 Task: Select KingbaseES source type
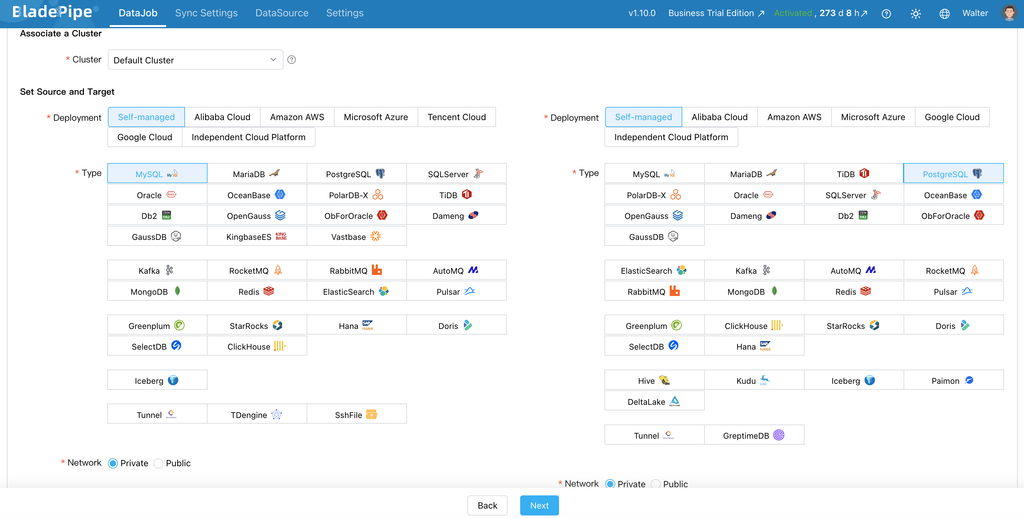point(257,236)
